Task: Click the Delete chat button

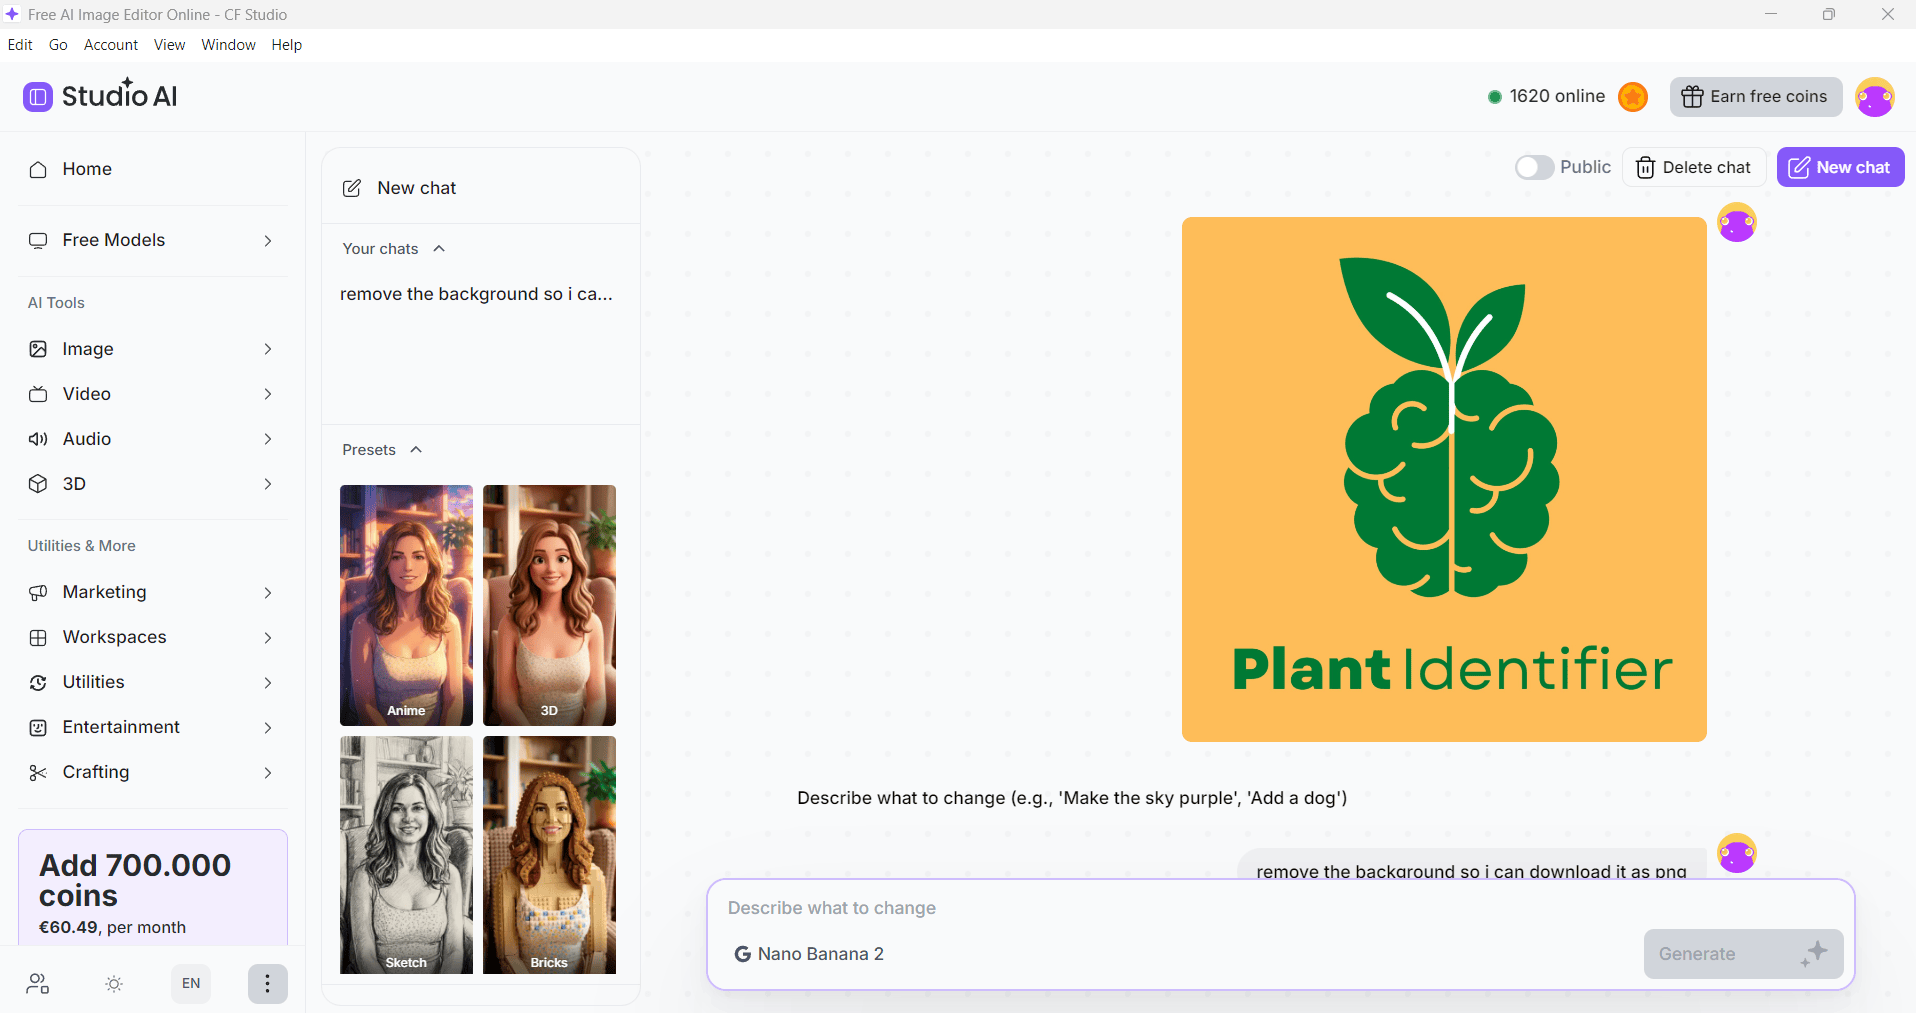Action: 1693,167
